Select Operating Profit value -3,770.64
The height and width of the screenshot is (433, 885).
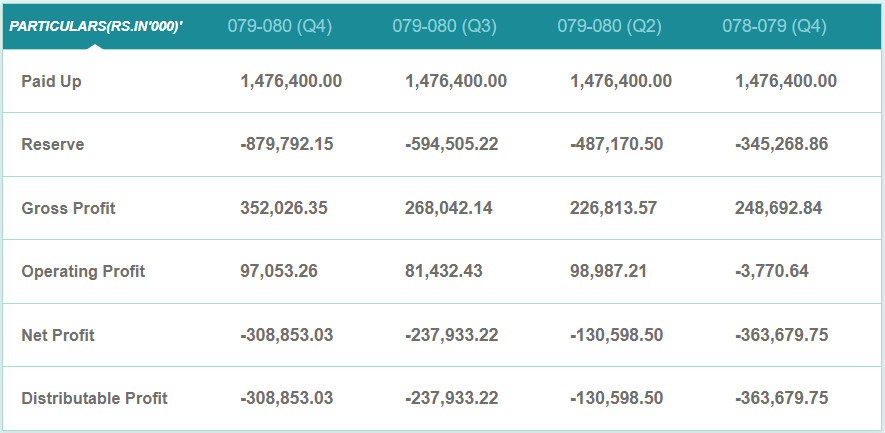772,271
